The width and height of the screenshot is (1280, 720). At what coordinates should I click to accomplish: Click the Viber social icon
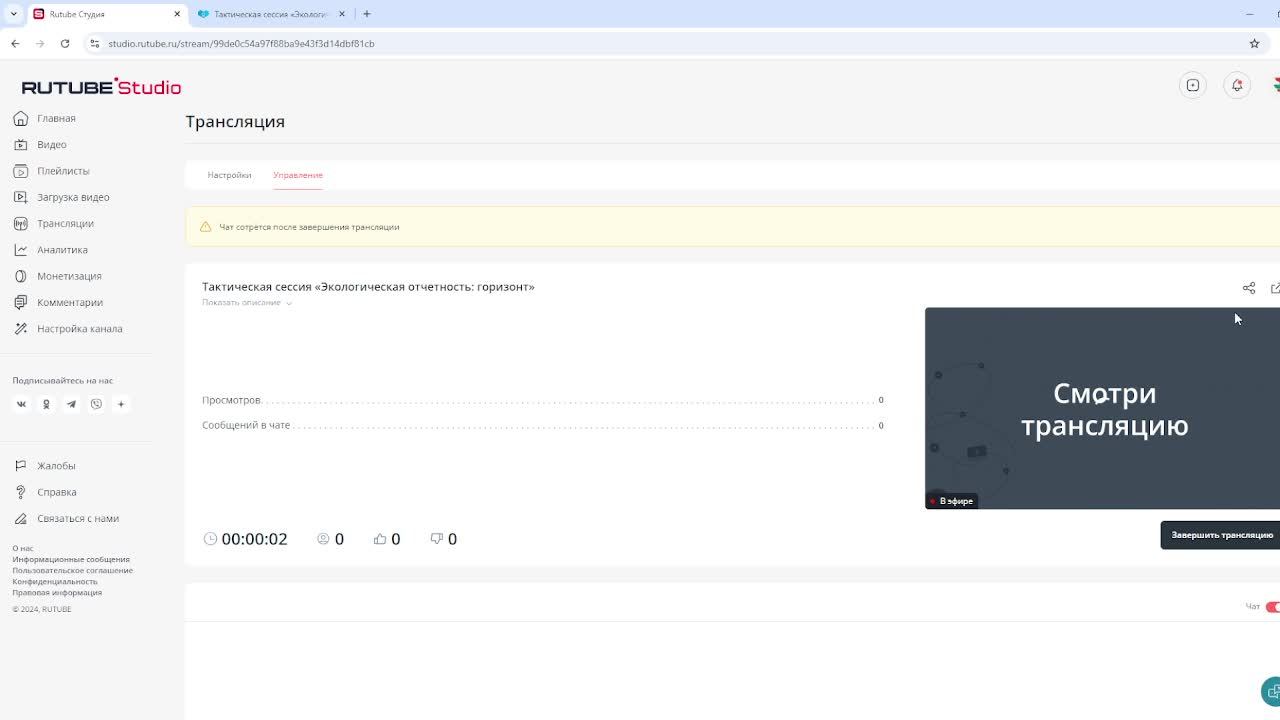96,404
